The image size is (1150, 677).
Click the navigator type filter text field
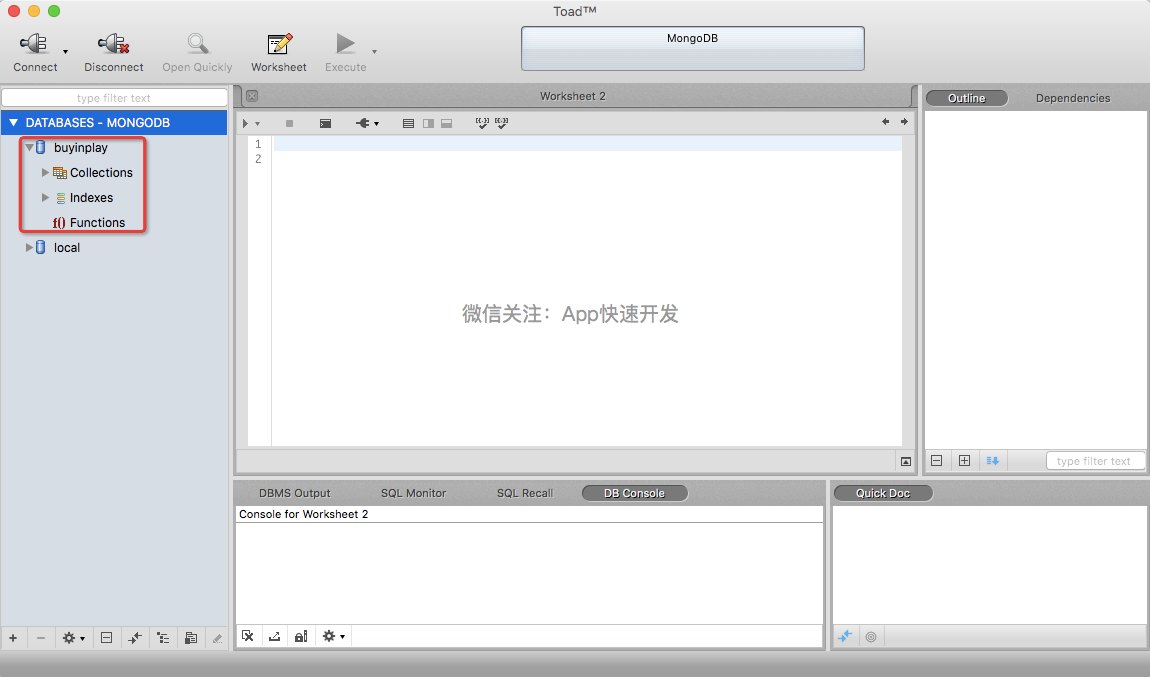tap(114, 98)
